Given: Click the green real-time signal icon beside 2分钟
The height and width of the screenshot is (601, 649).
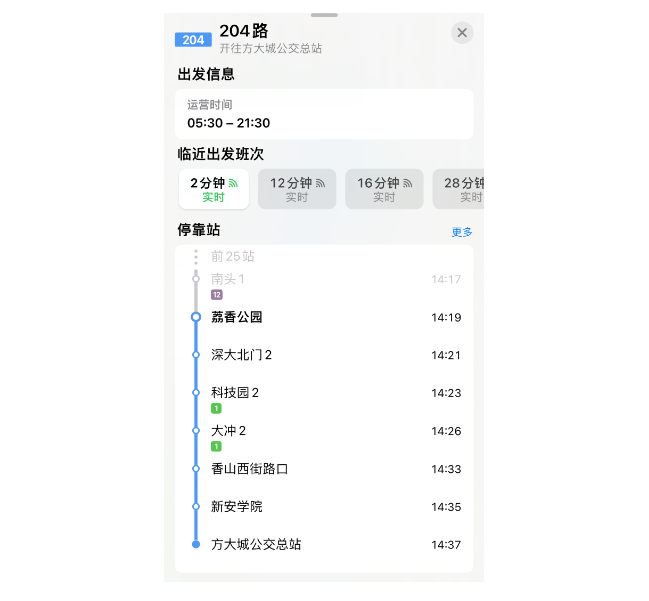Looking at the screenshot, I should (233, 183).
